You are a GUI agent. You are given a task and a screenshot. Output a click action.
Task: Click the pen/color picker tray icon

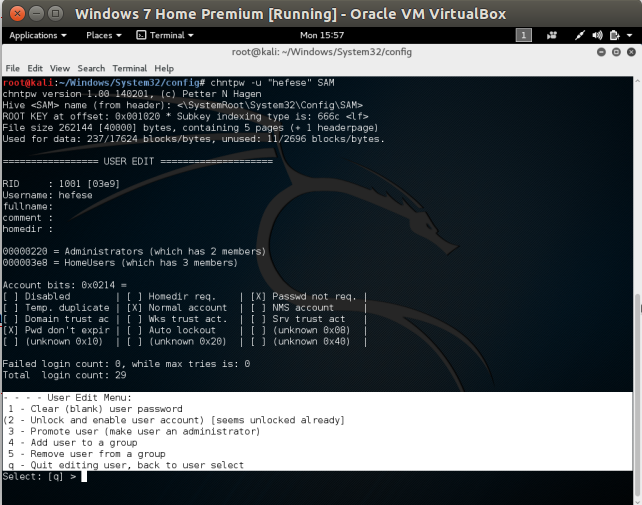click(x=579, y=35)
